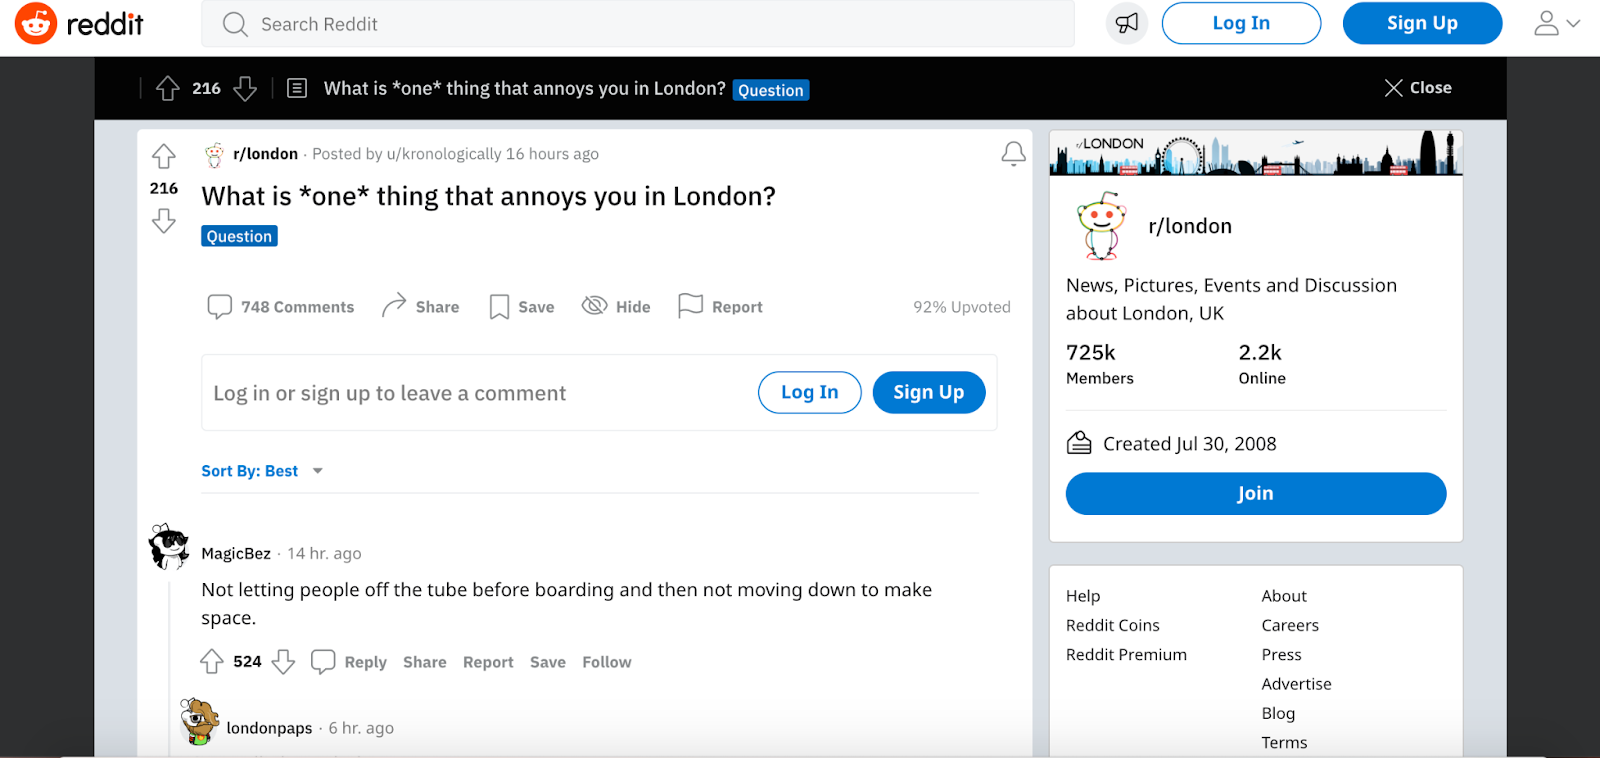Viewport: 1600px width, 758px height.
Task: Click the 14 hr. ago timestamp
Action: click(x=324, y=553)
